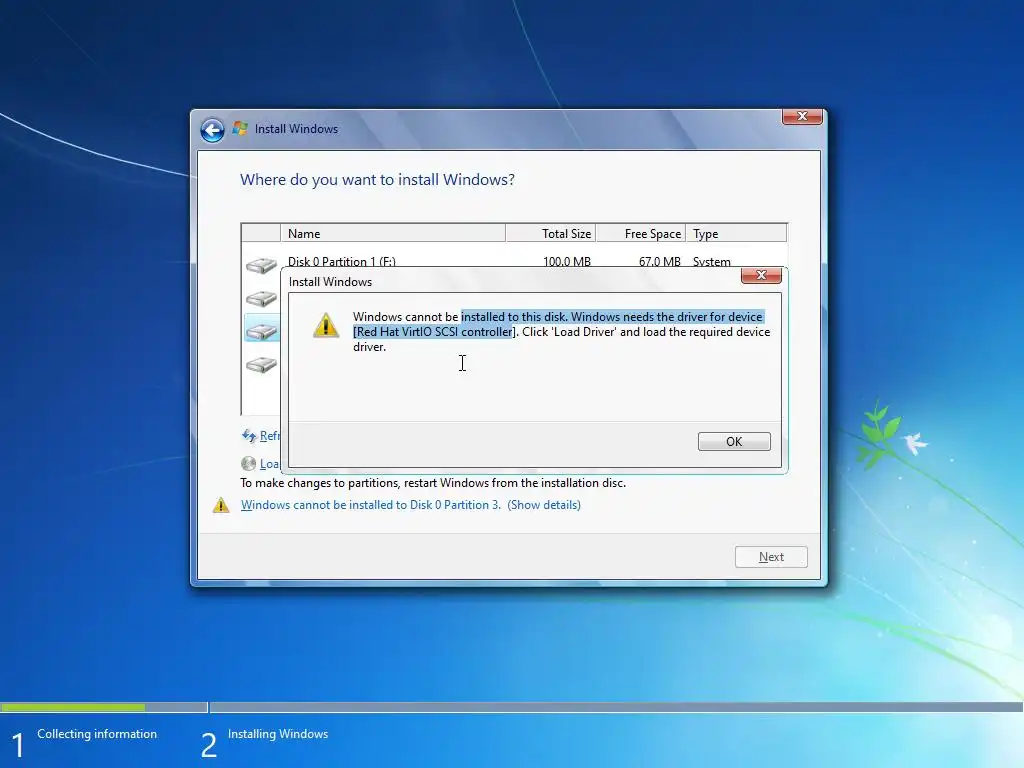Click the Installing Windows step label
This screenshot has width=1024, height=768.
pyautogui.click(x=278, y=734)
